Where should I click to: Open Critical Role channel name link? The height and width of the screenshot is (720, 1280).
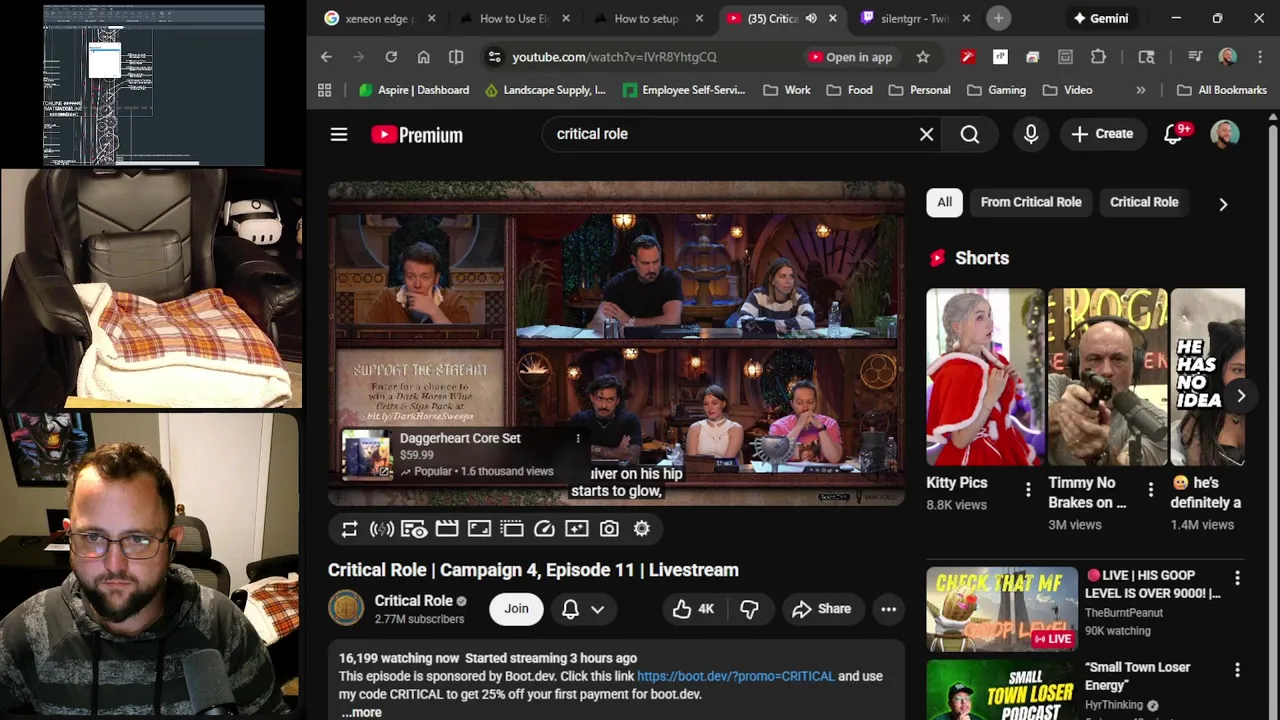point(413,601)
